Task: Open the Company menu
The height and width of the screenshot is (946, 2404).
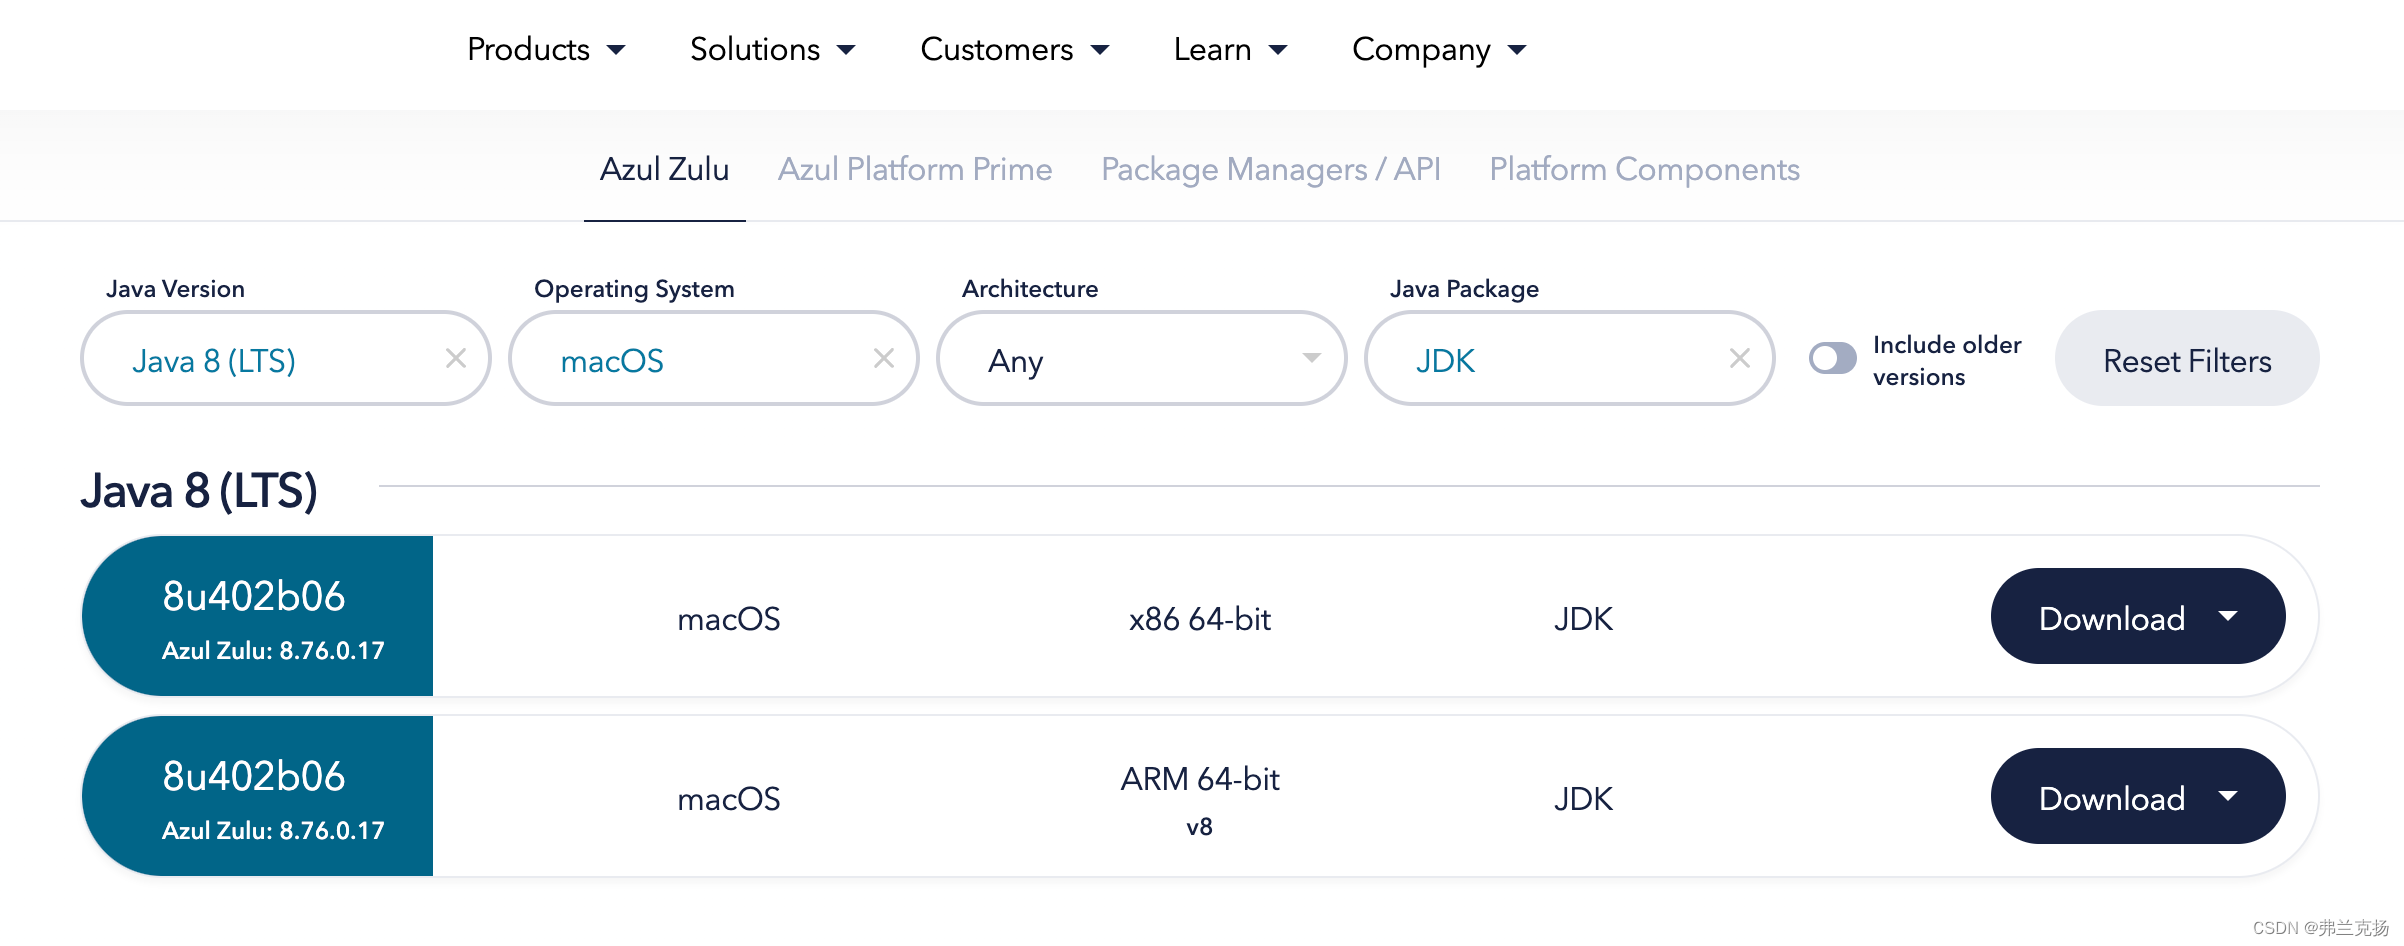Action: (x=1439, y=49)
